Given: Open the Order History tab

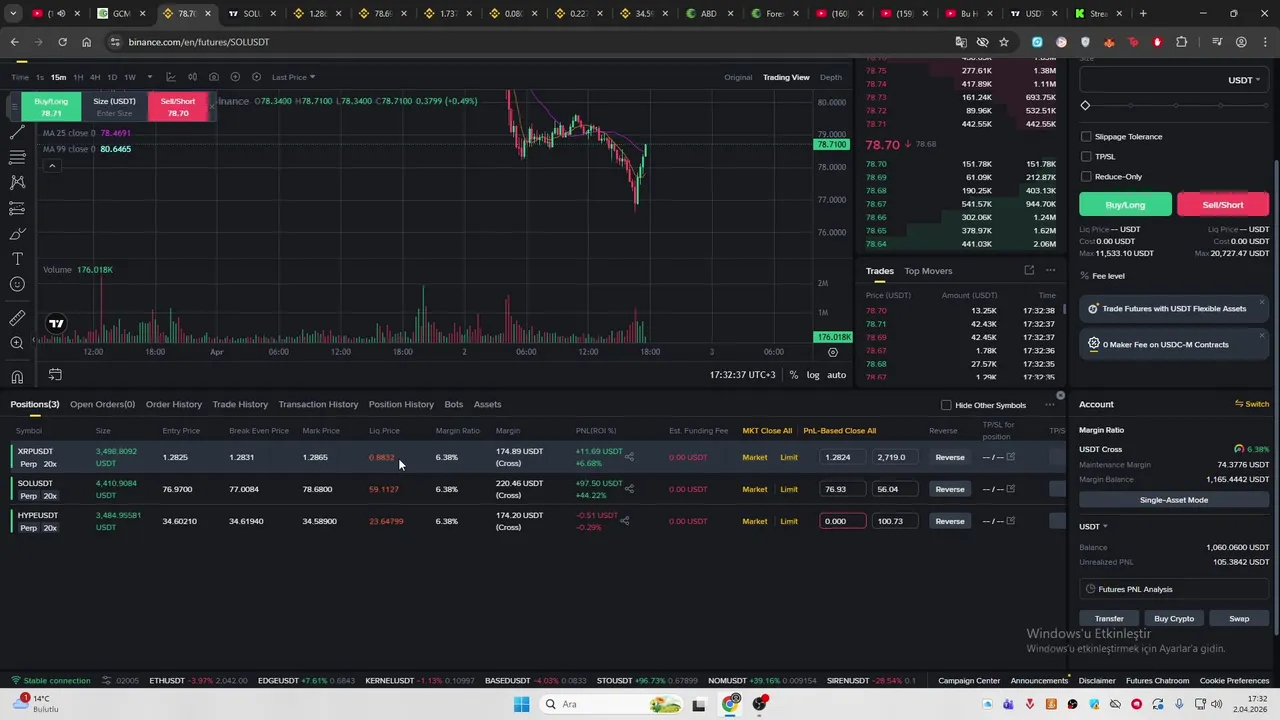Looking at the screenshot, I should point(174,404).
